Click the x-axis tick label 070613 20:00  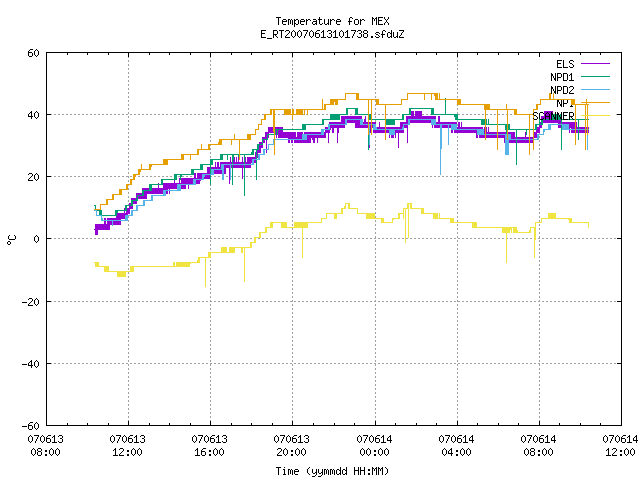(291, 446)
